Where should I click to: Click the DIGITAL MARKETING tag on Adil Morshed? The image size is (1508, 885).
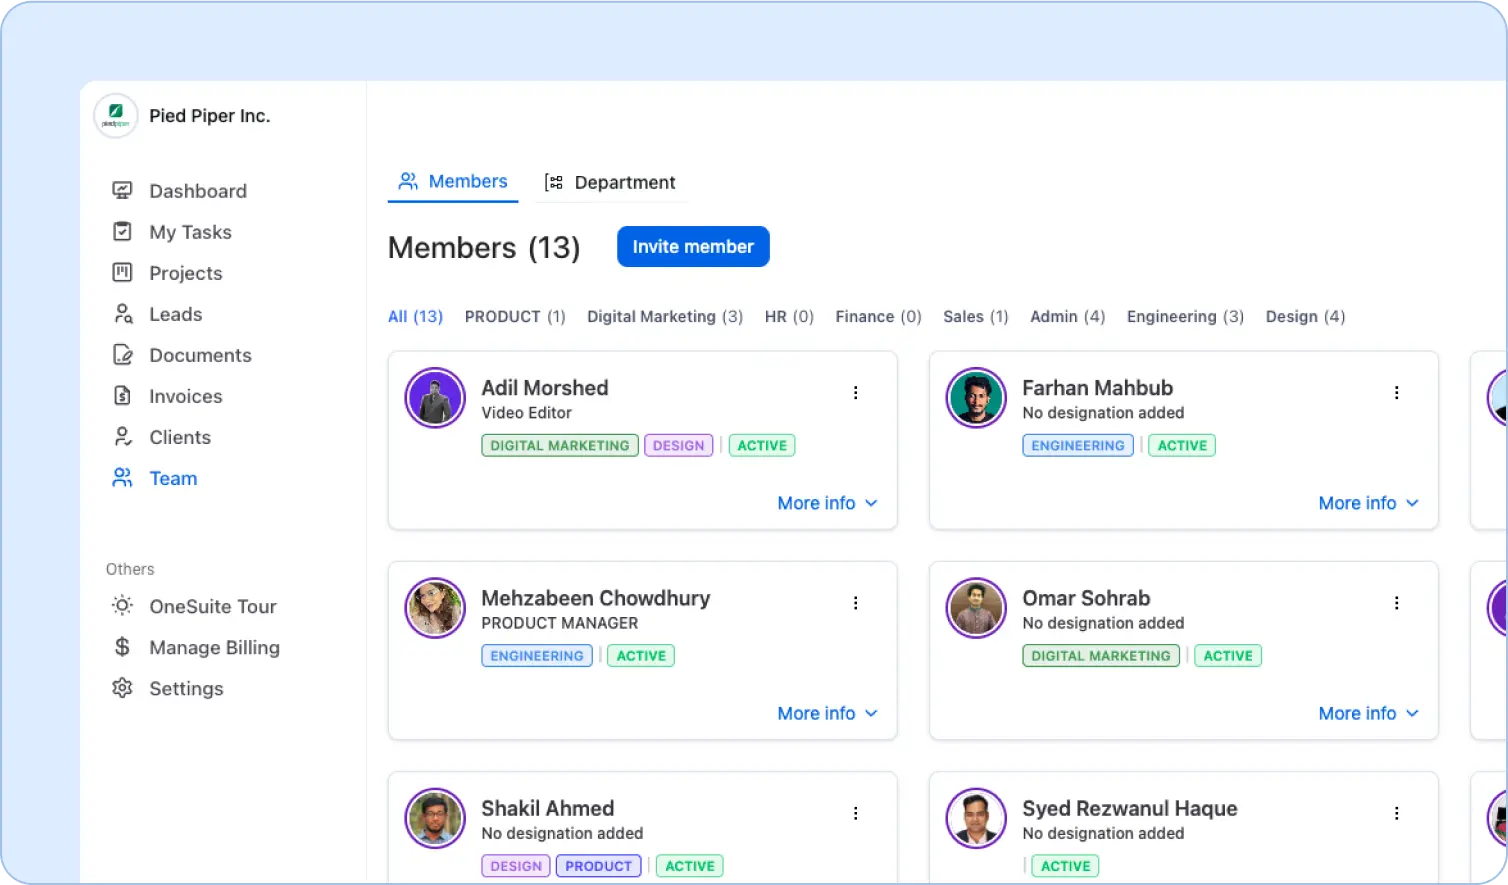tap(560, 445)
